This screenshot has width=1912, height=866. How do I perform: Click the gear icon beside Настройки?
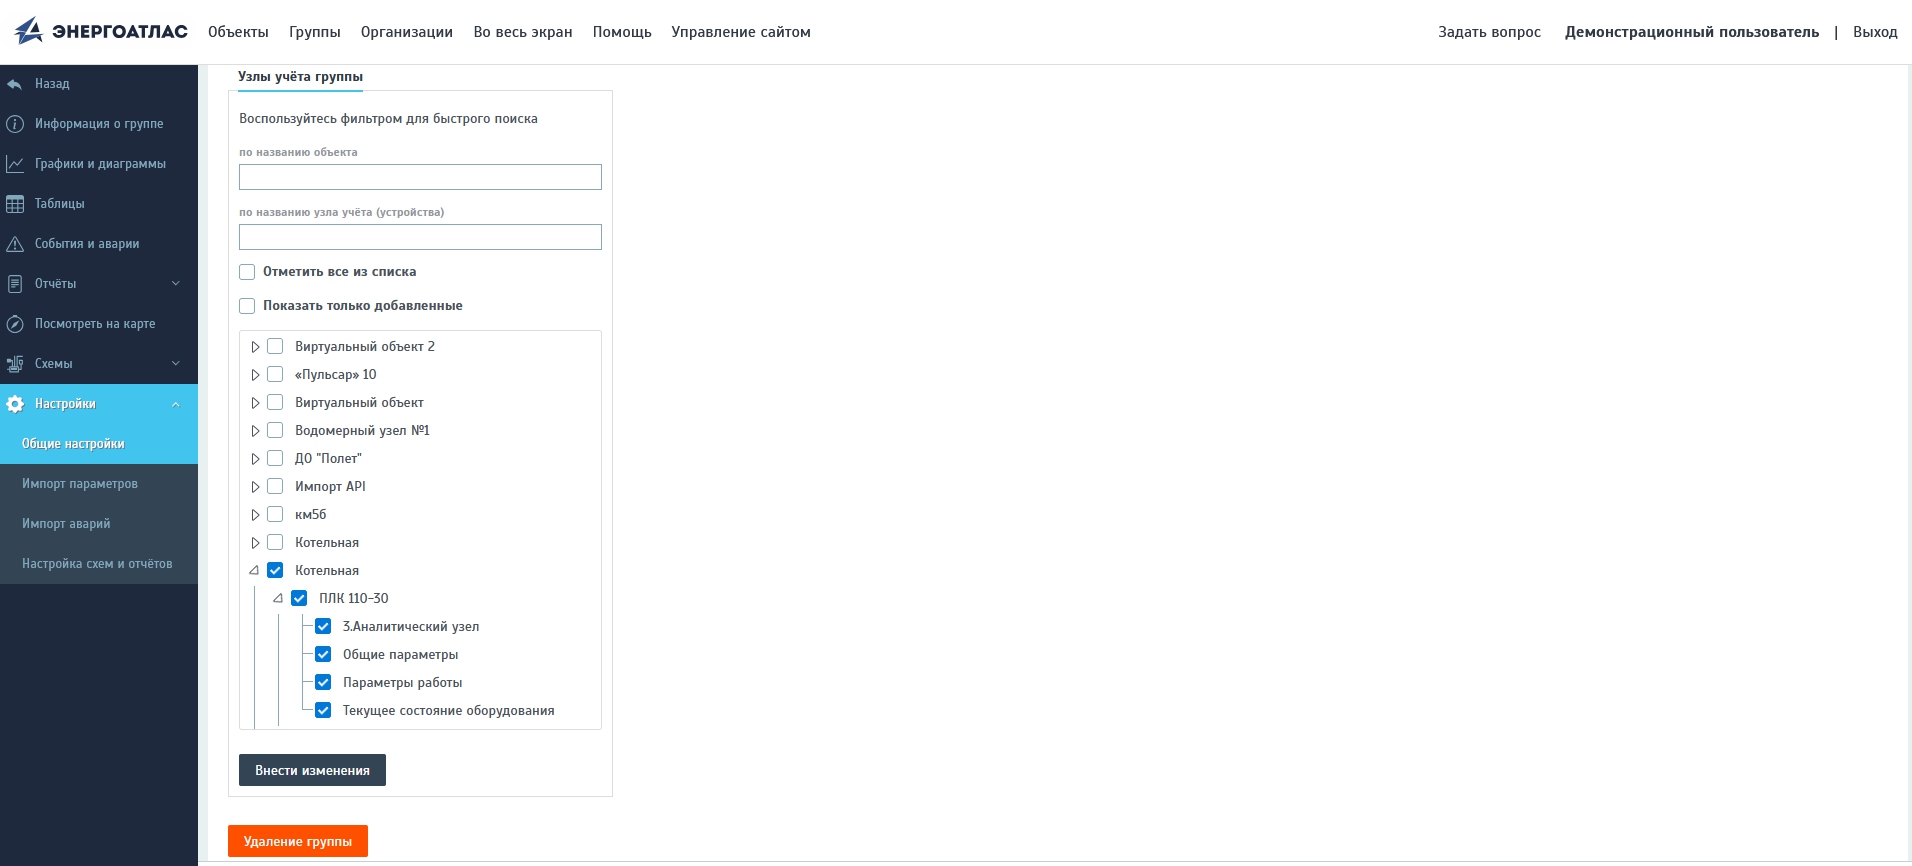15,404
